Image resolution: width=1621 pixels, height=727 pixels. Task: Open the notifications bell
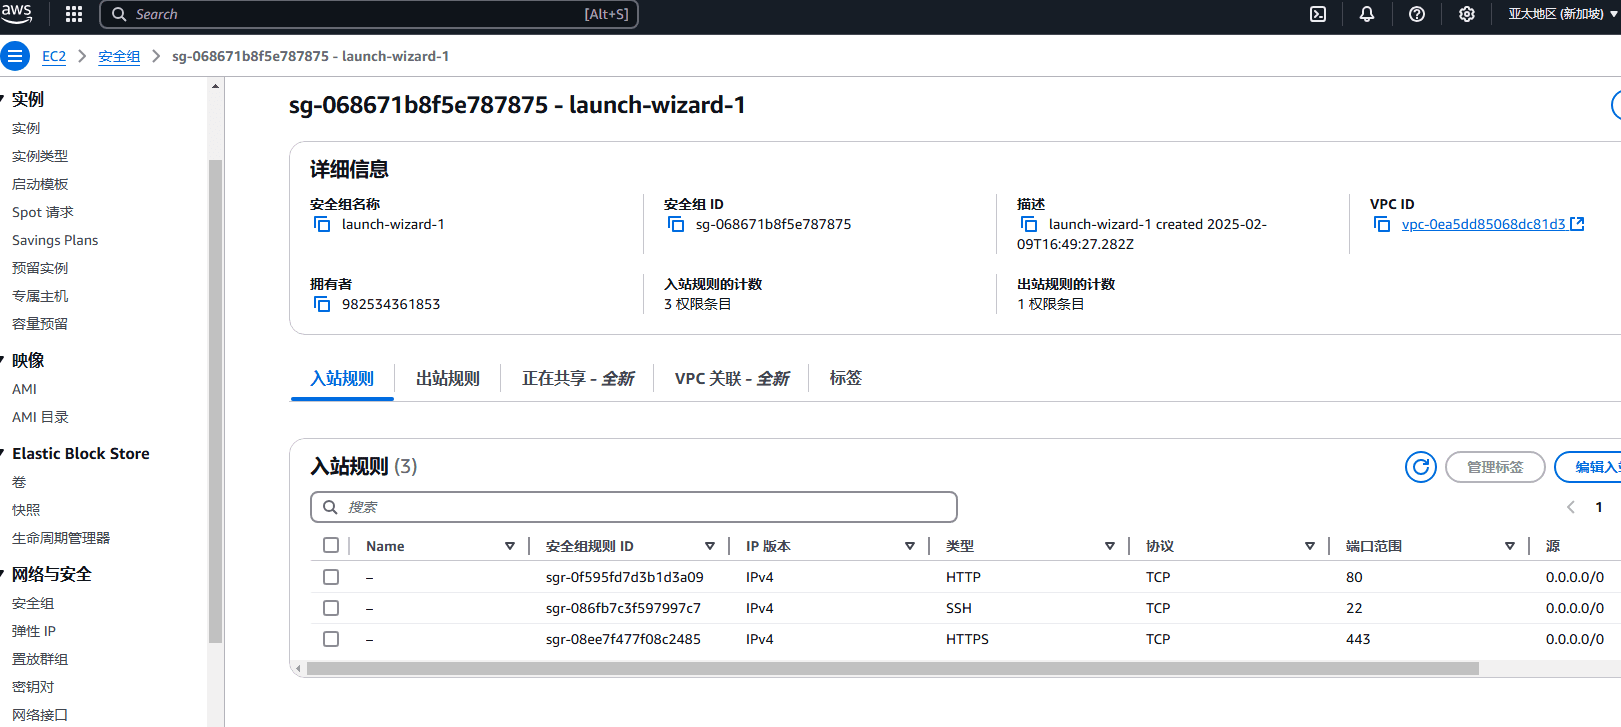pos(1367,14)
